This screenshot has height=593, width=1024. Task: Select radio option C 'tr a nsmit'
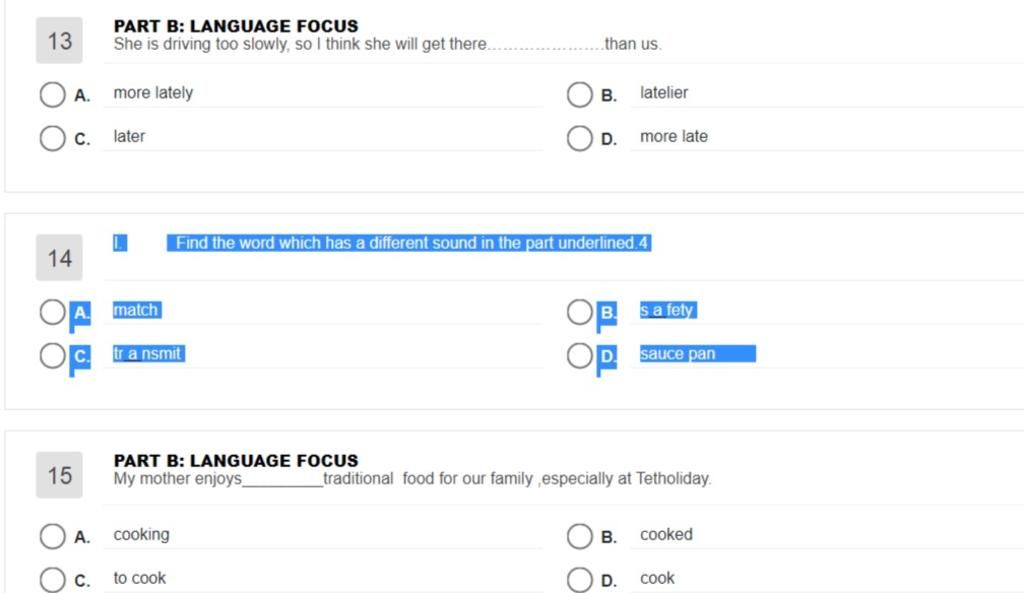point(52,356)
